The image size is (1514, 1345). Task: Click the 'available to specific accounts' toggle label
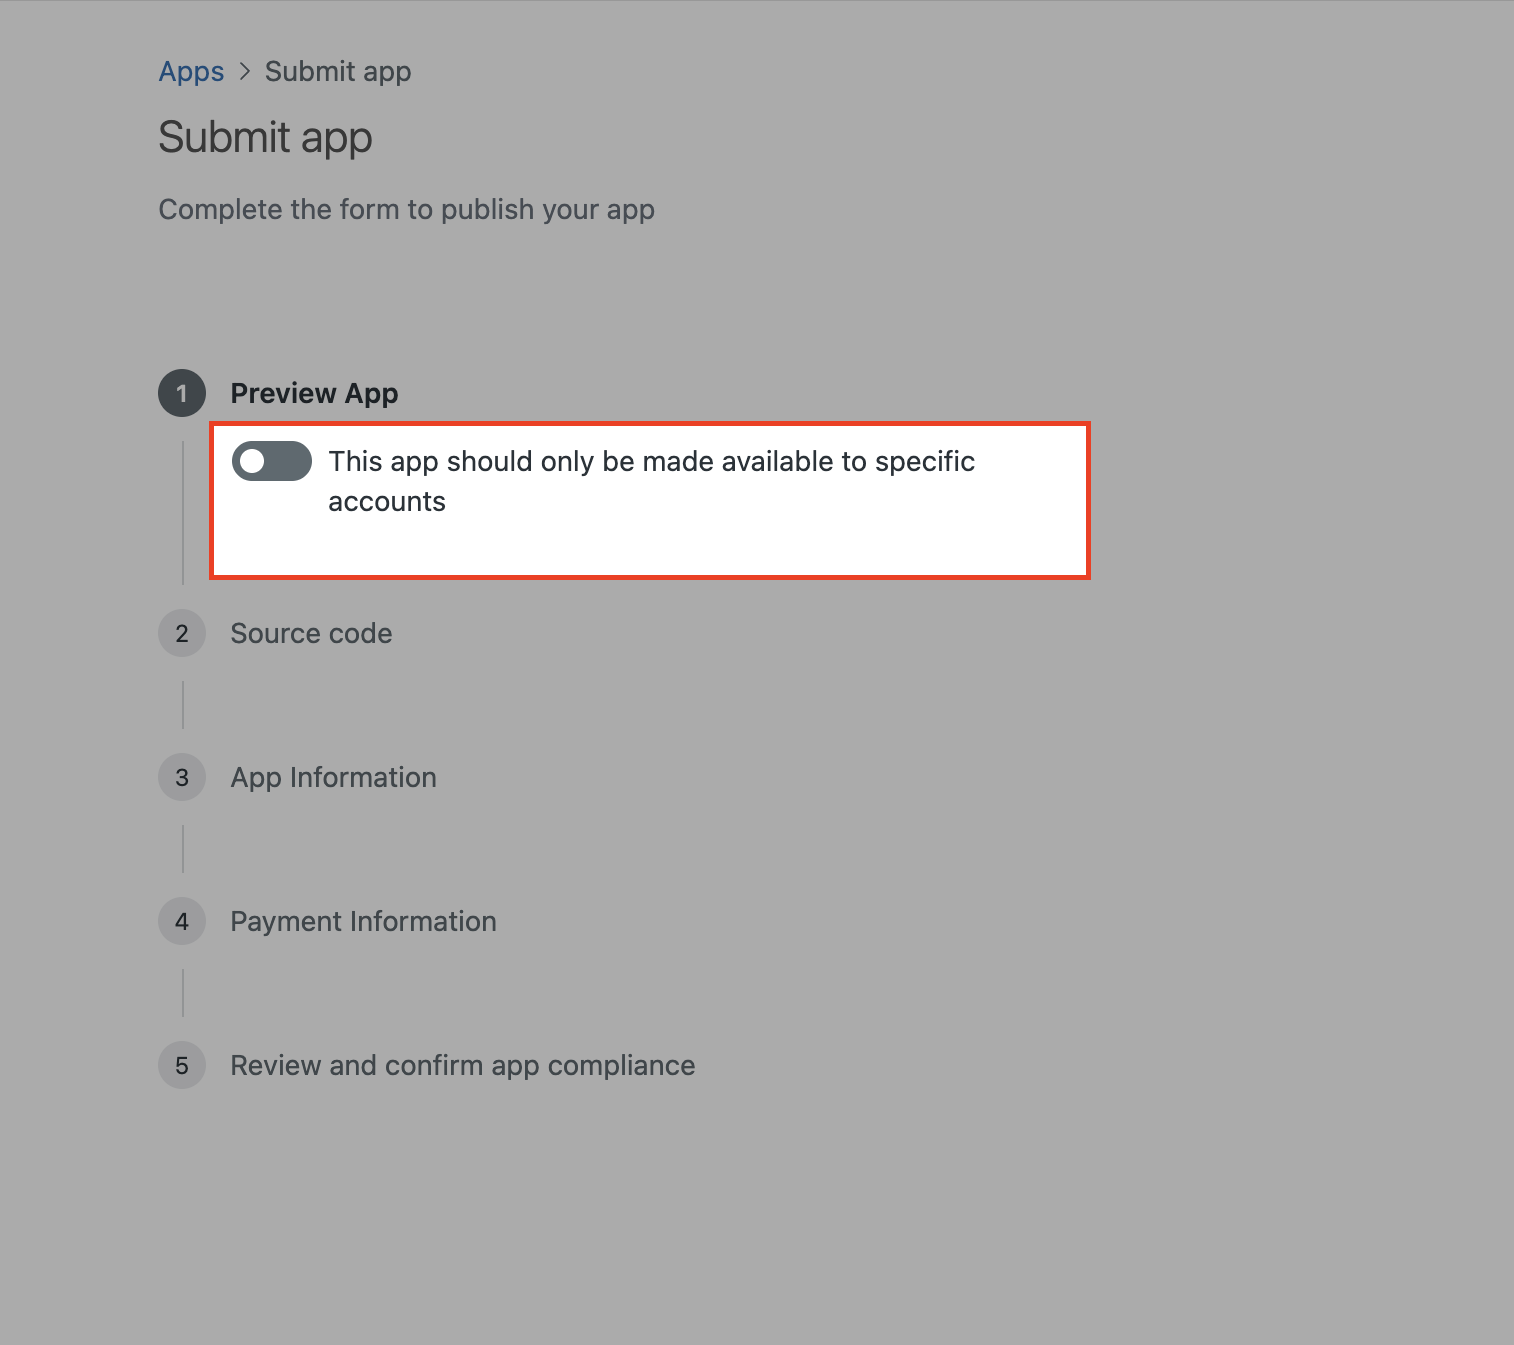click(651, 481)
